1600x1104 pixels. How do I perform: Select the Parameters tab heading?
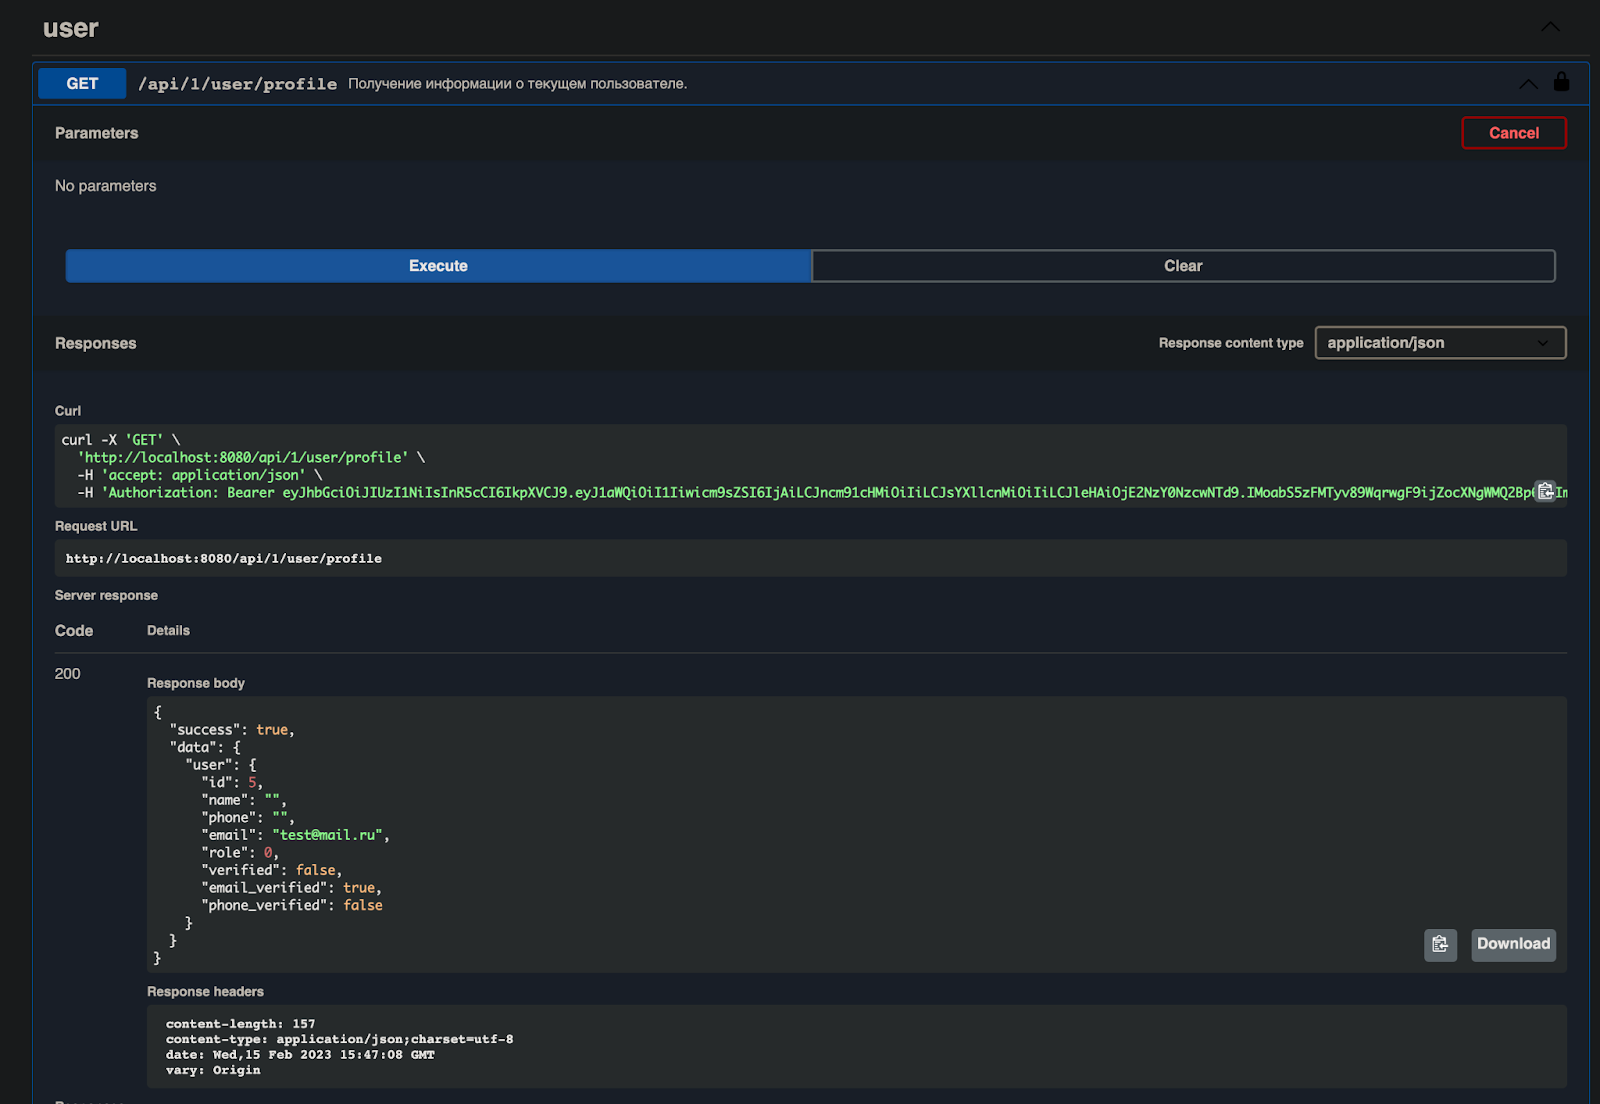click(x=97, y=133)
